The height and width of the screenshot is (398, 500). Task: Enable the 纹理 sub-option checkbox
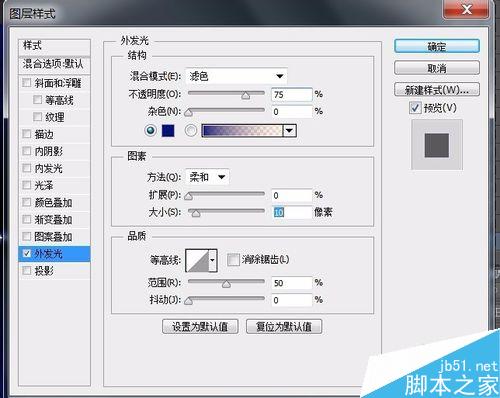(x=37, y=116)
